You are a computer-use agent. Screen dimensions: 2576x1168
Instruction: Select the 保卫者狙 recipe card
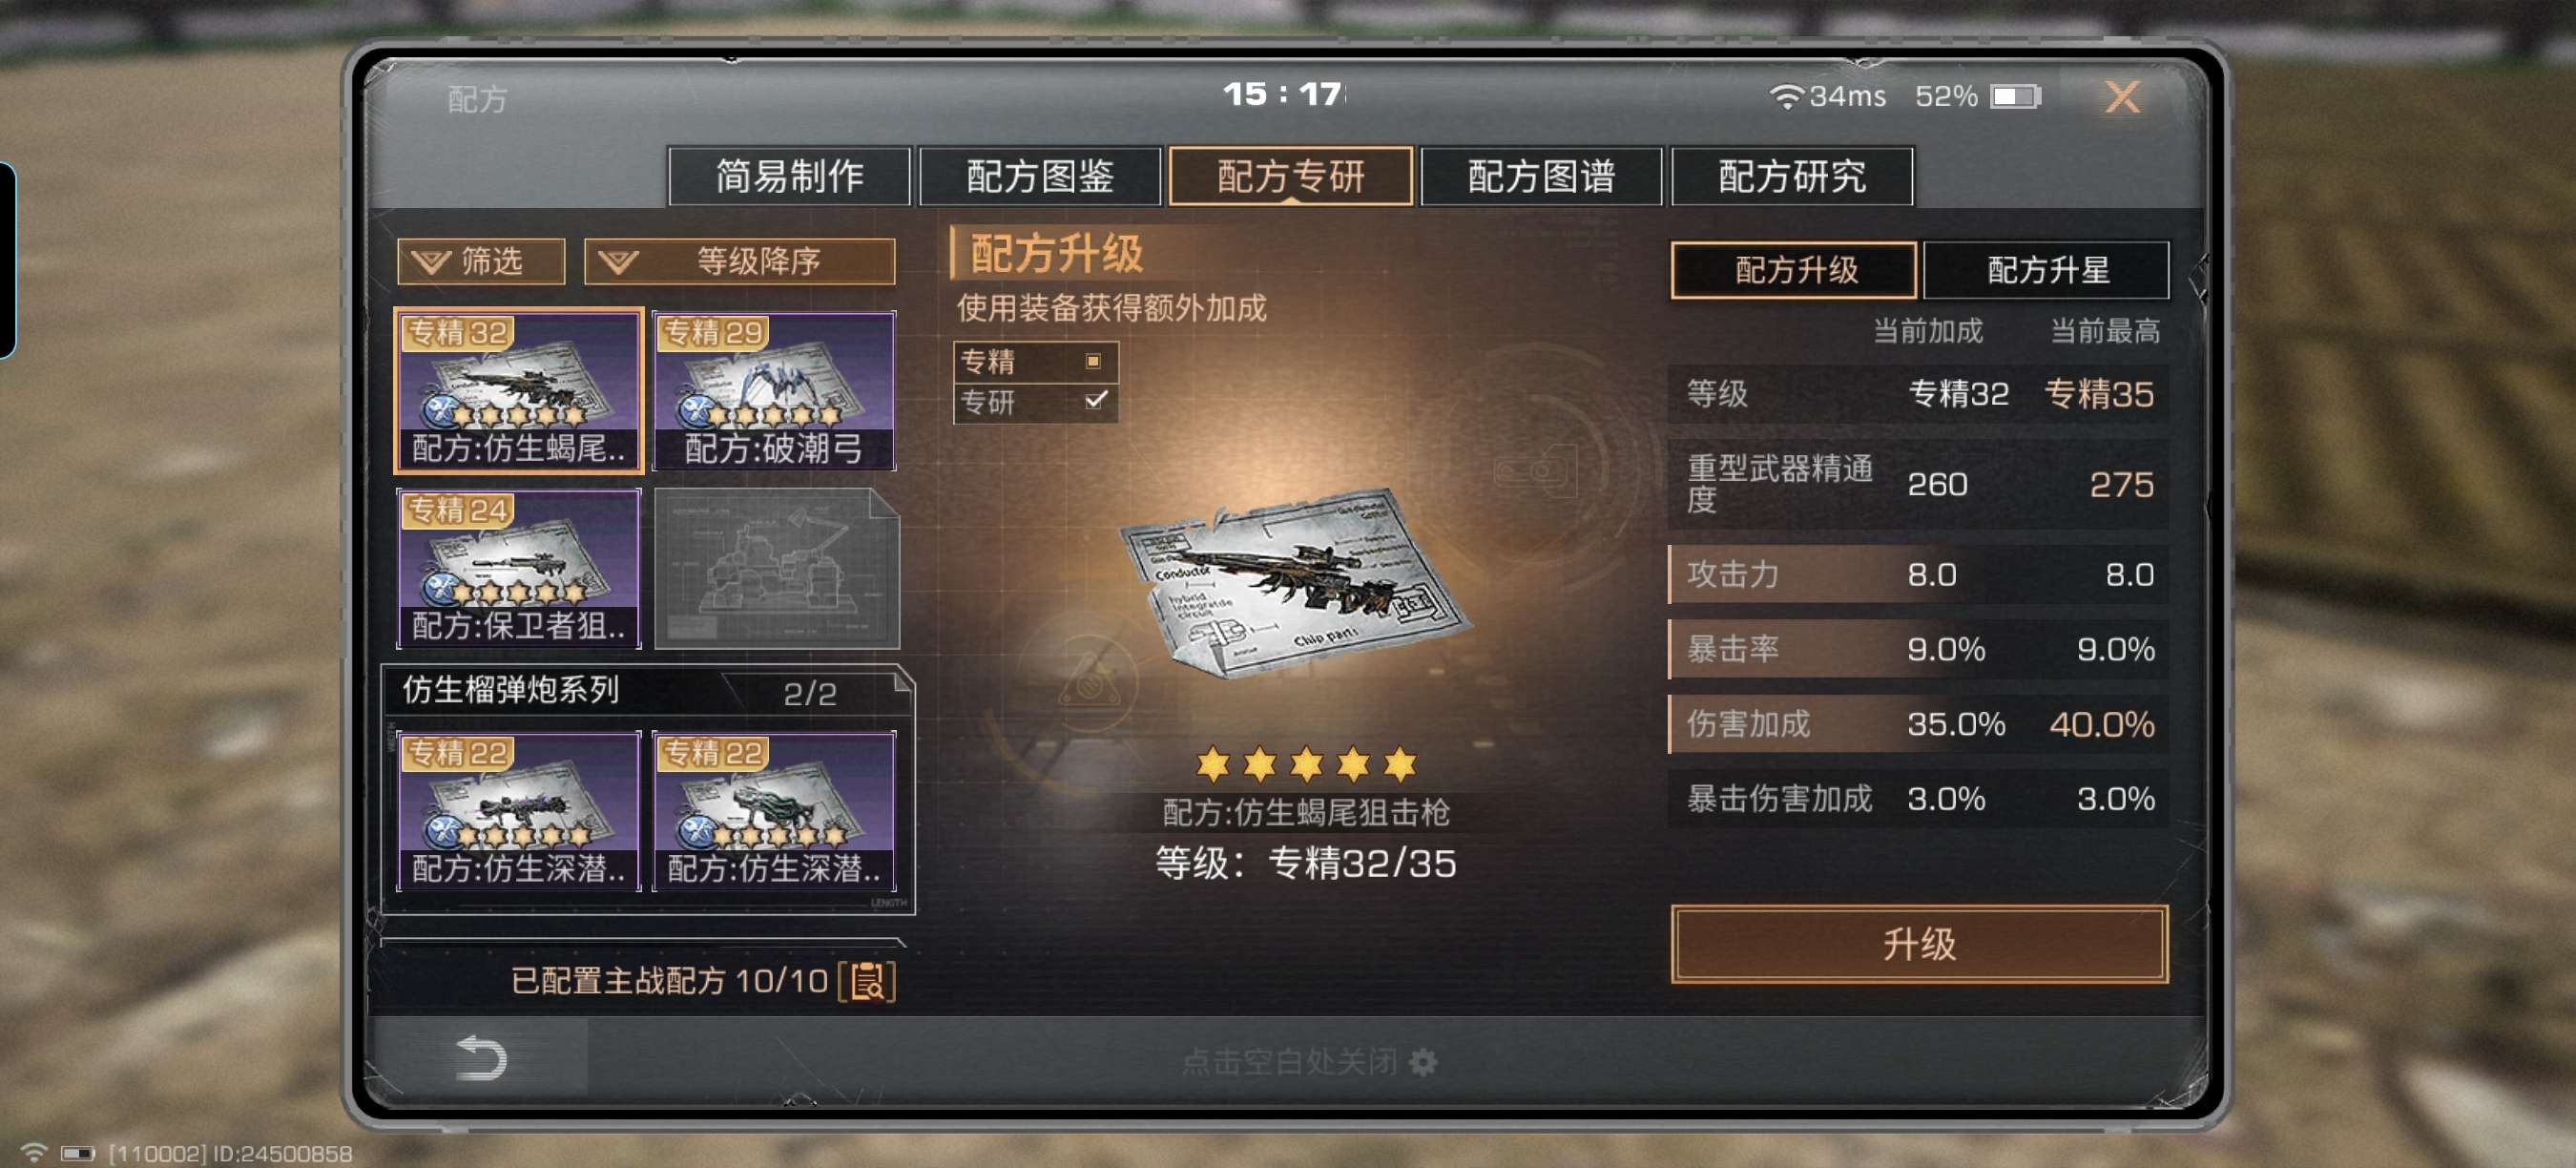[518, 568]
